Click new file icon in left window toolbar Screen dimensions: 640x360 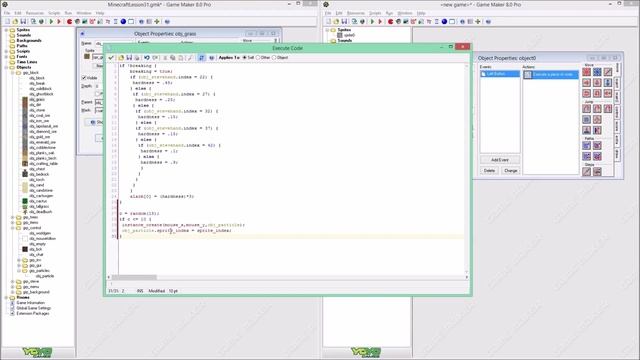coord(7,22)
